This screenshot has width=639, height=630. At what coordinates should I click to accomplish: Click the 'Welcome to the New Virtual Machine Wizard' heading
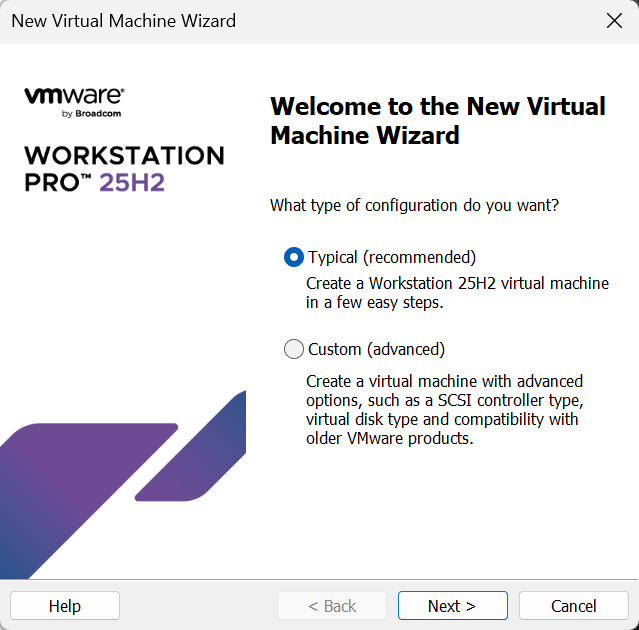click(438, 121)
